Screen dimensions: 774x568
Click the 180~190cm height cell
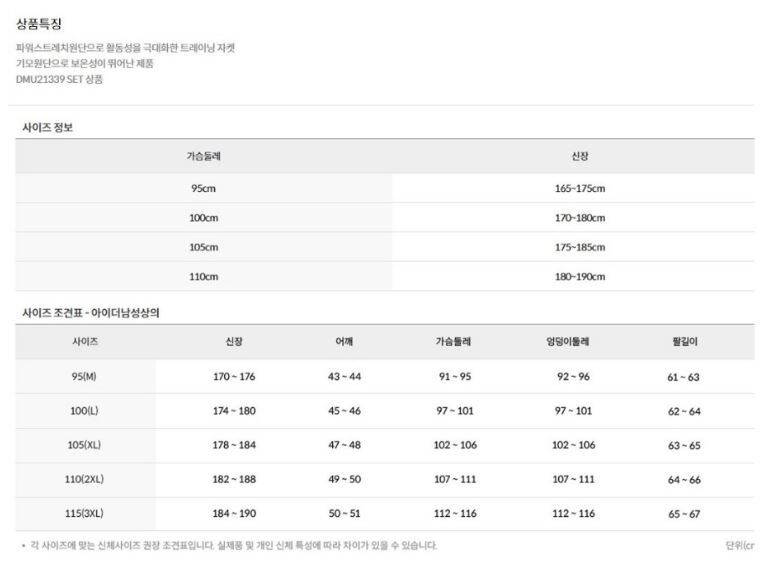(x=579, y=275)
